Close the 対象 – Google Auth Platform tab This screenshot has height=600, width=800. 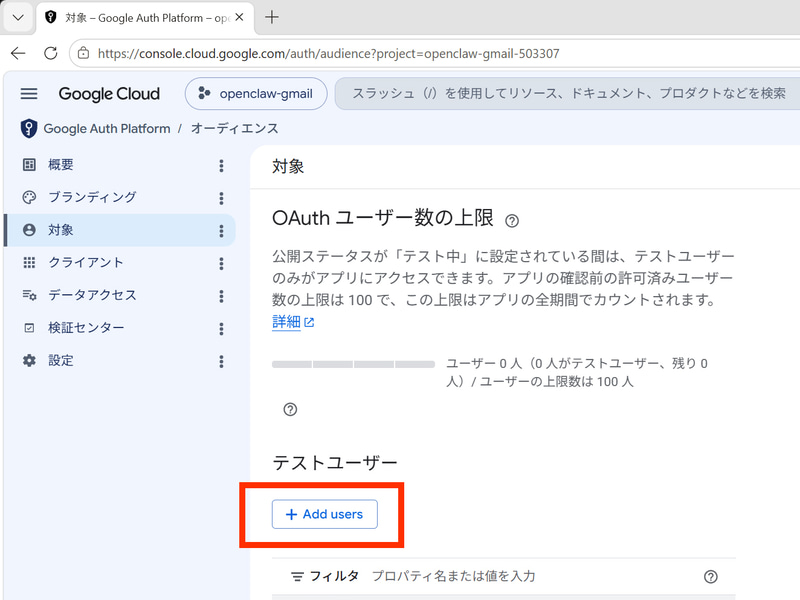click(x=239, y=17)
